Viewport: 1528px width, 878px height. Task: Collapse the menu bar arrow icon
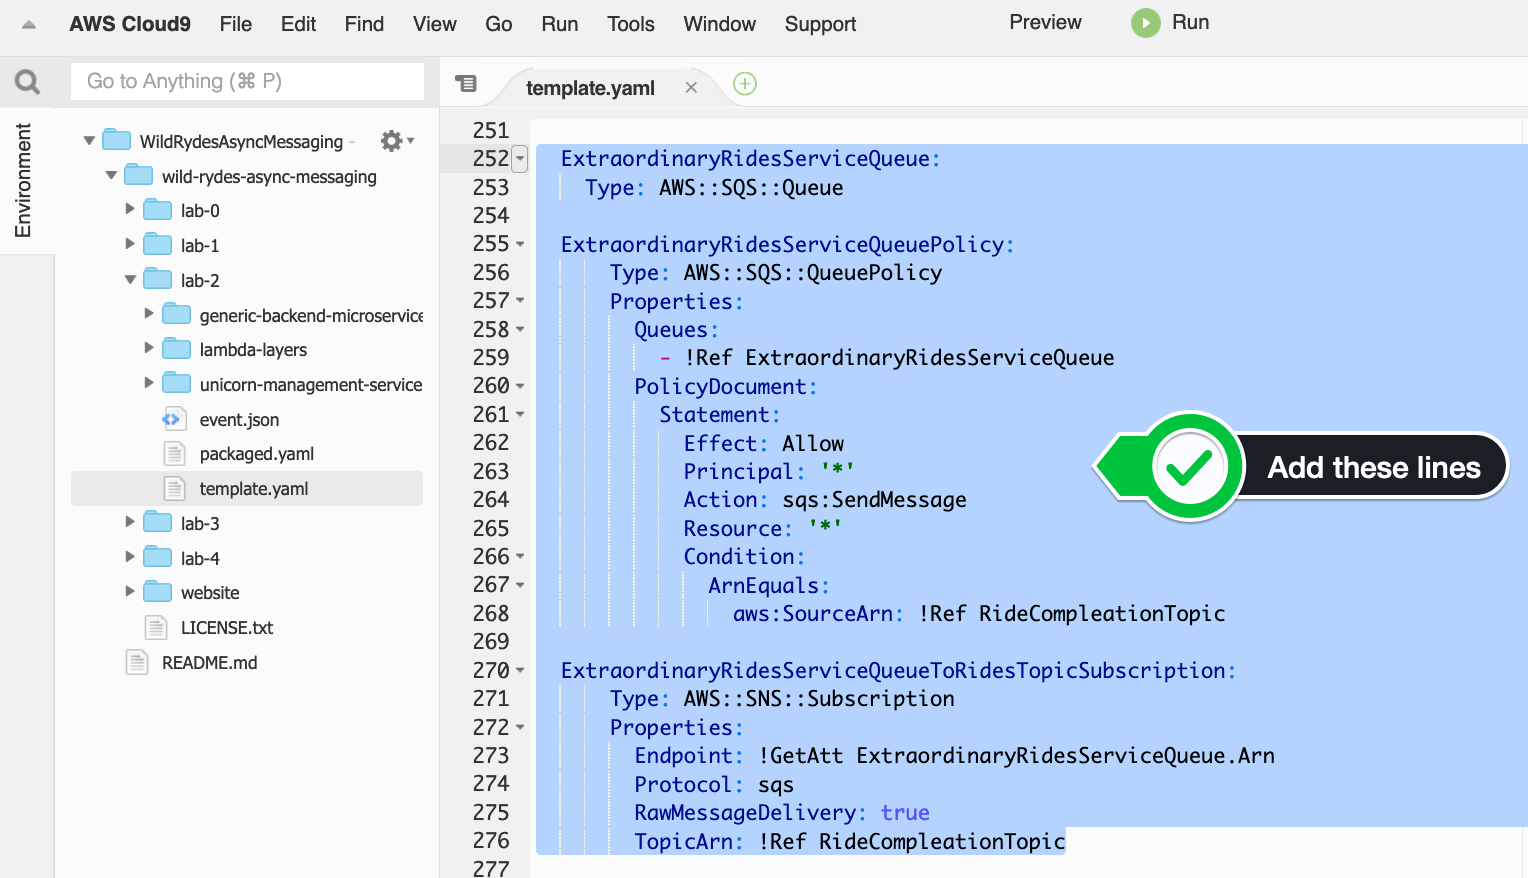(29, 25)
